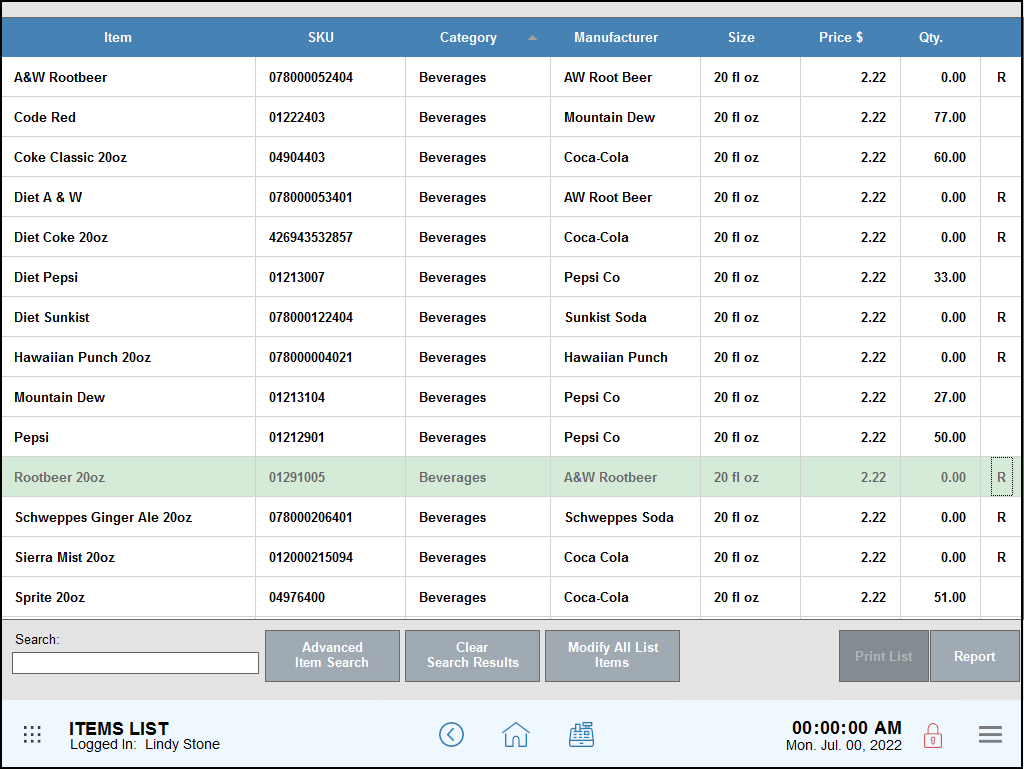Click the R flag on Diet Coke 20oz row
This screenshot has width=1024, height=769.
point(1001,237)
